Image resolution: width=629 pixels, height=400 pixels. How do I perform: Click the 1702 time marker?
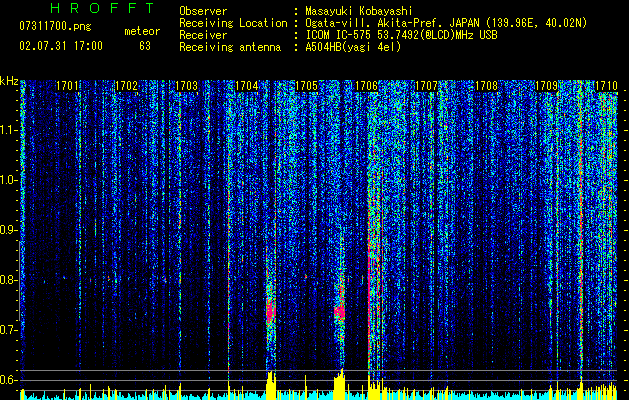pos(127,86)
